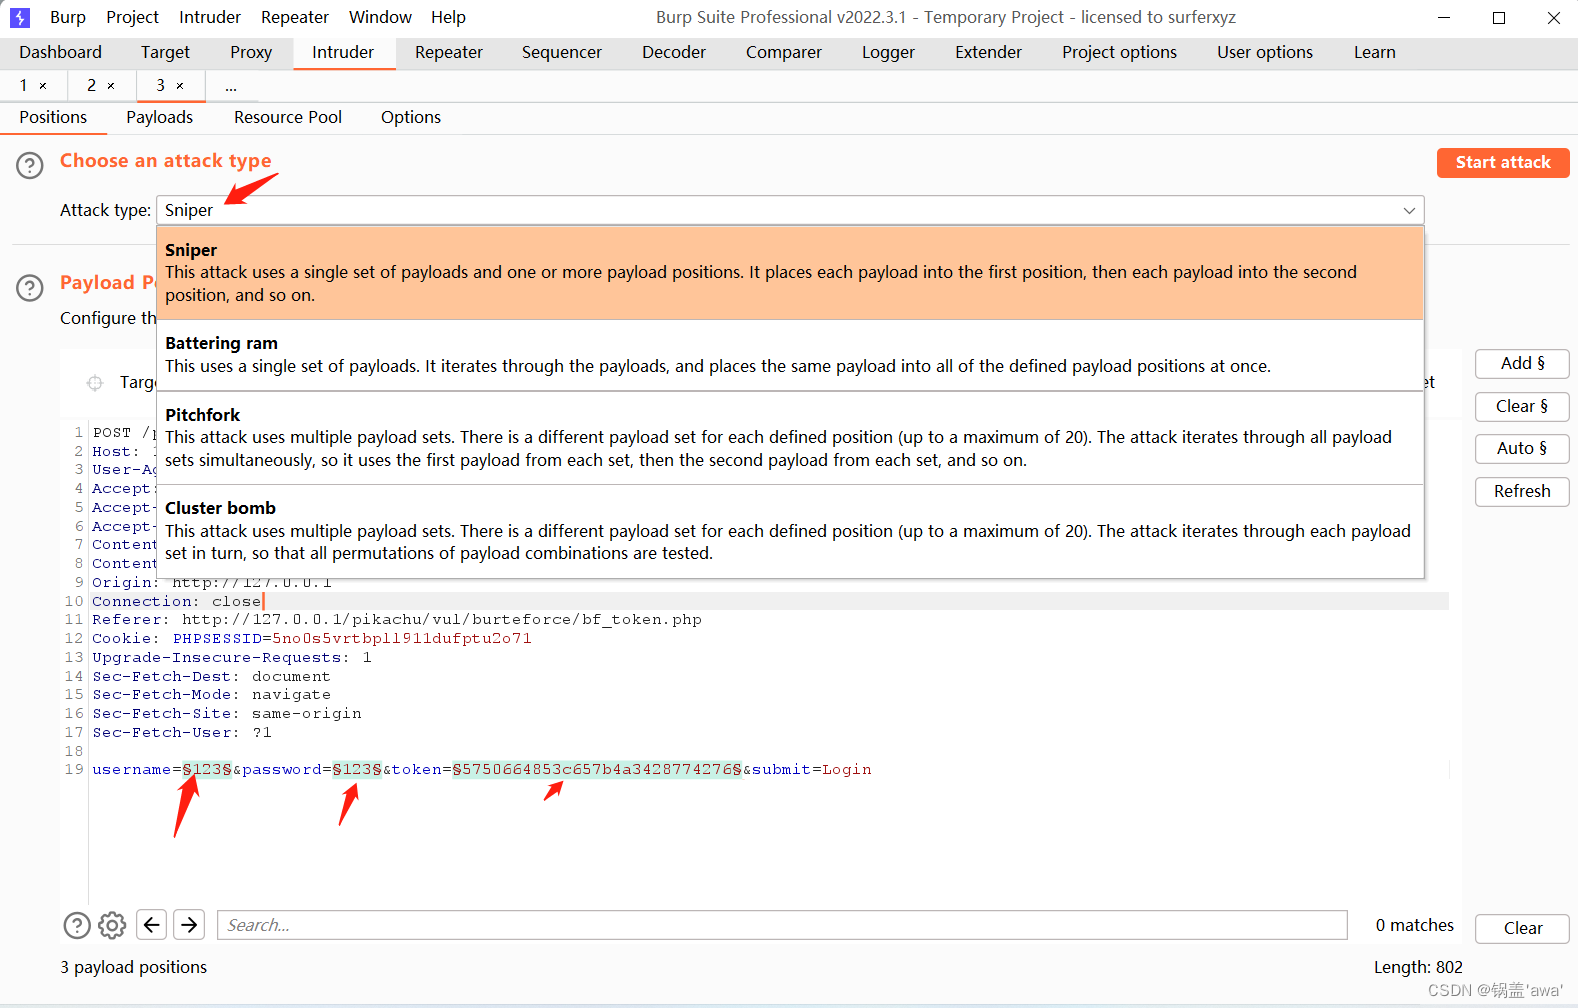The height and width of the screenshot is (1008, 1578).
Task: Click the password payload §123§ marker
Action: pos(357,769)
